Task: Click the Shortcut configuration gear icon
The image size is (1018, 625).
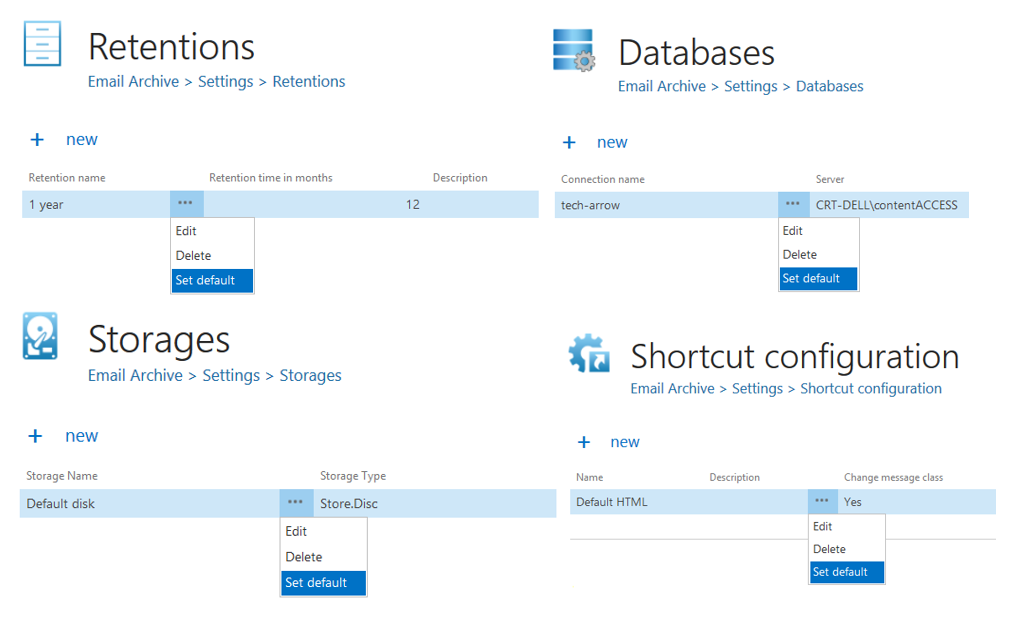Action: coord(589,354)
